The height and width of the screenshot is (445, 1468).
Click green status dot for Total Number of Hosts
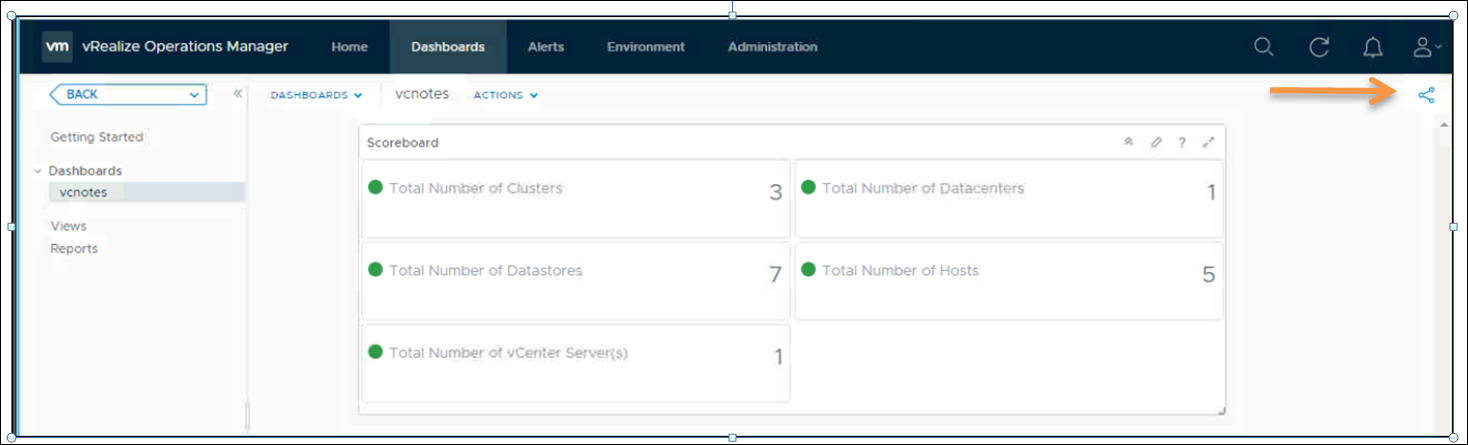click(x=809, y=269)
